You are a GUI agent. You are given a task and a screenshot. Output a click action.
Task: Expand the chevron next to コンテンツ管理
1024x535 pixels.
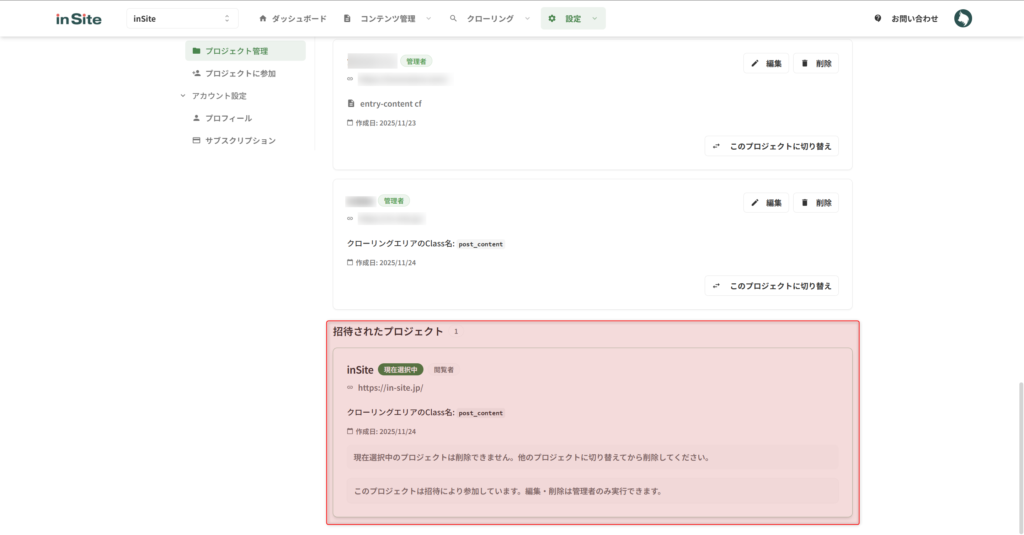point(428,18)
